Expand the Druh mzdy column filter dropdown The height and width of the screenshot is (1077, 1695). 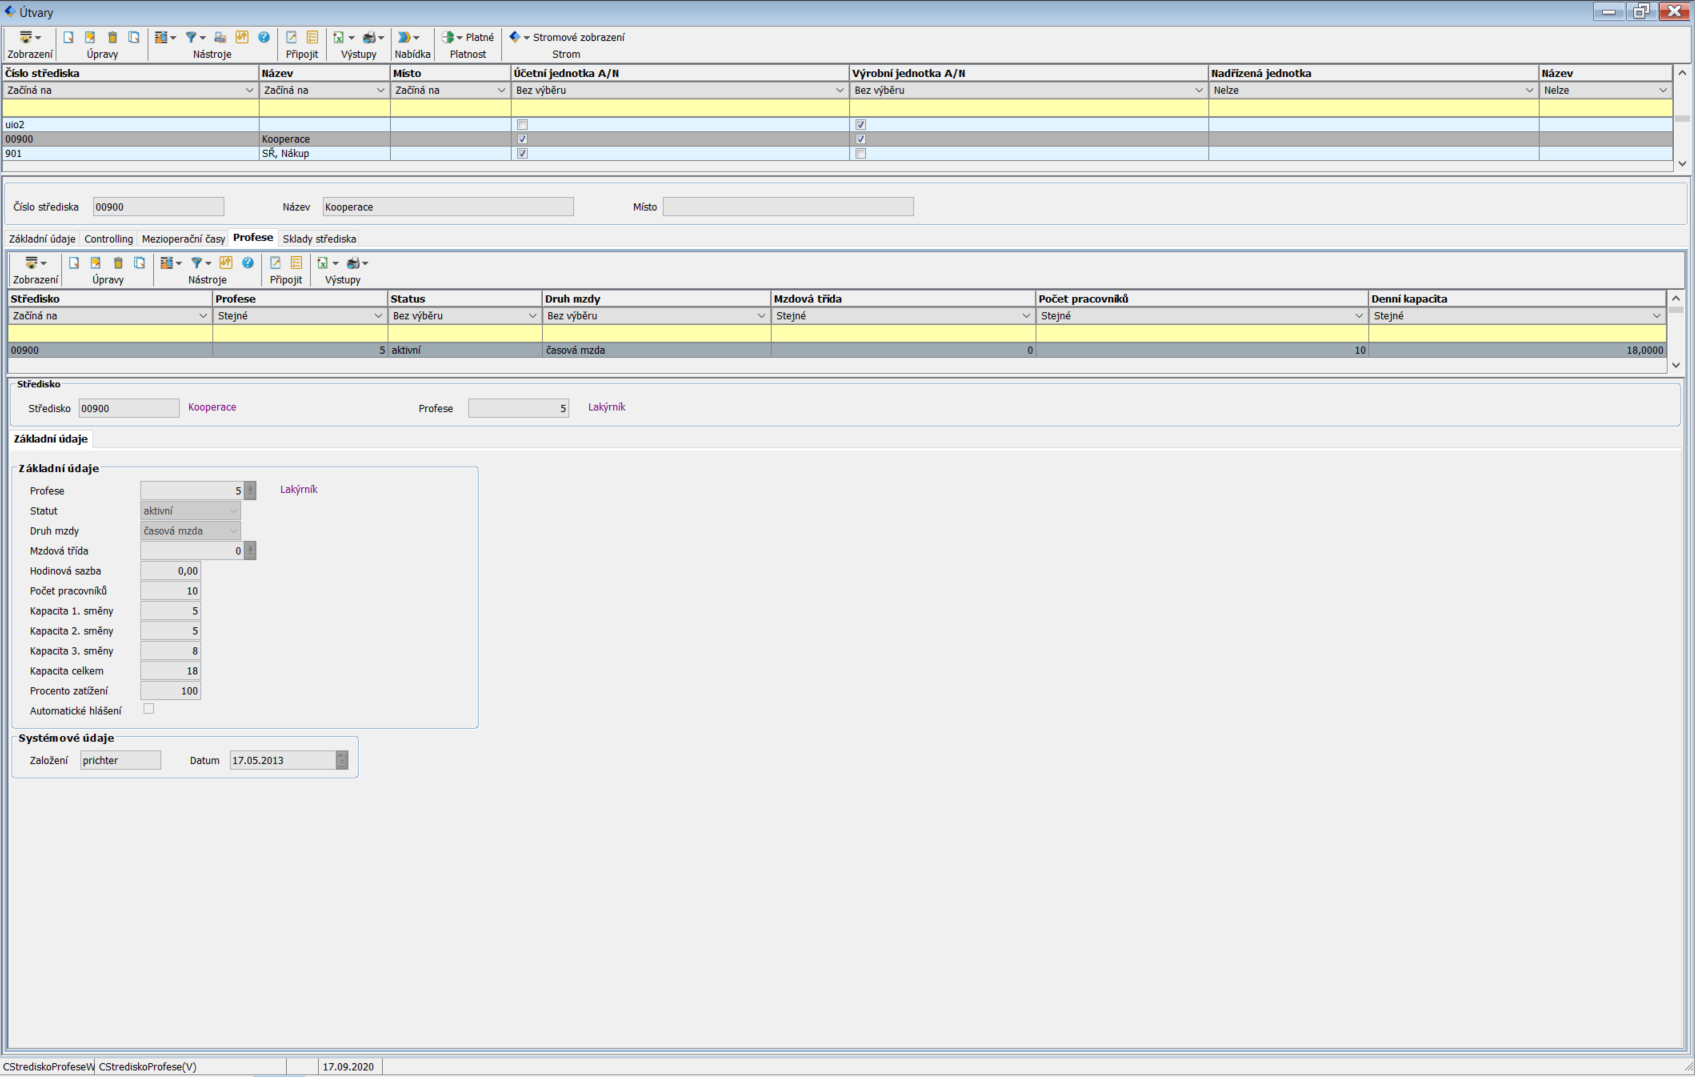[761, 316]
